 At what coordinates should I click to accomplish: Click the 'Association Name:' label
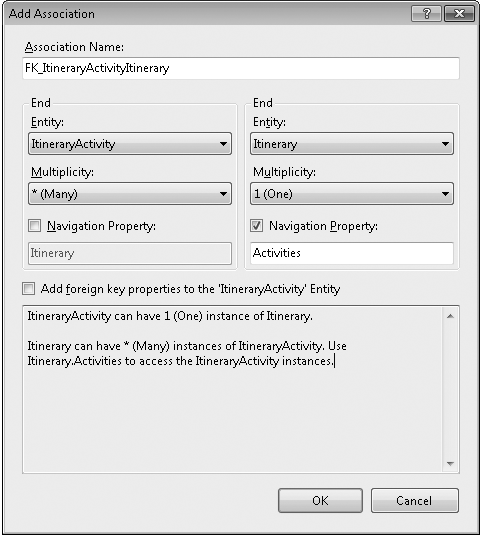point(74,47)
